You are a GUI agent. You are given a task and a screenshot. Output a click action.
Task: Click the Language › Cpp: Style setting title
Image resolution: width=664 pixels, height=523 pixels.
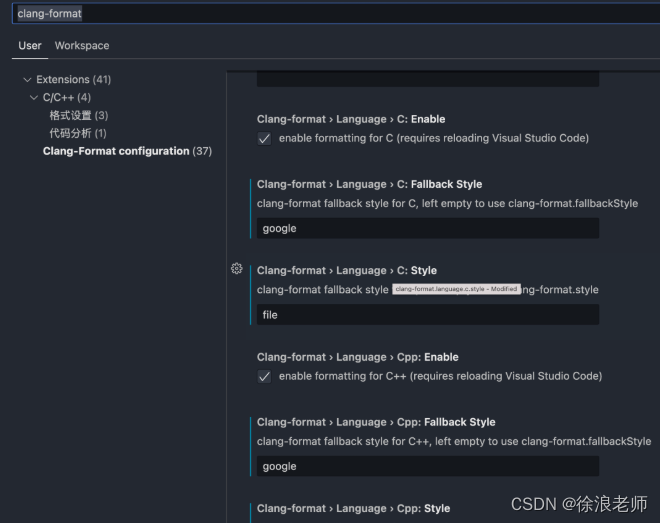353,509
